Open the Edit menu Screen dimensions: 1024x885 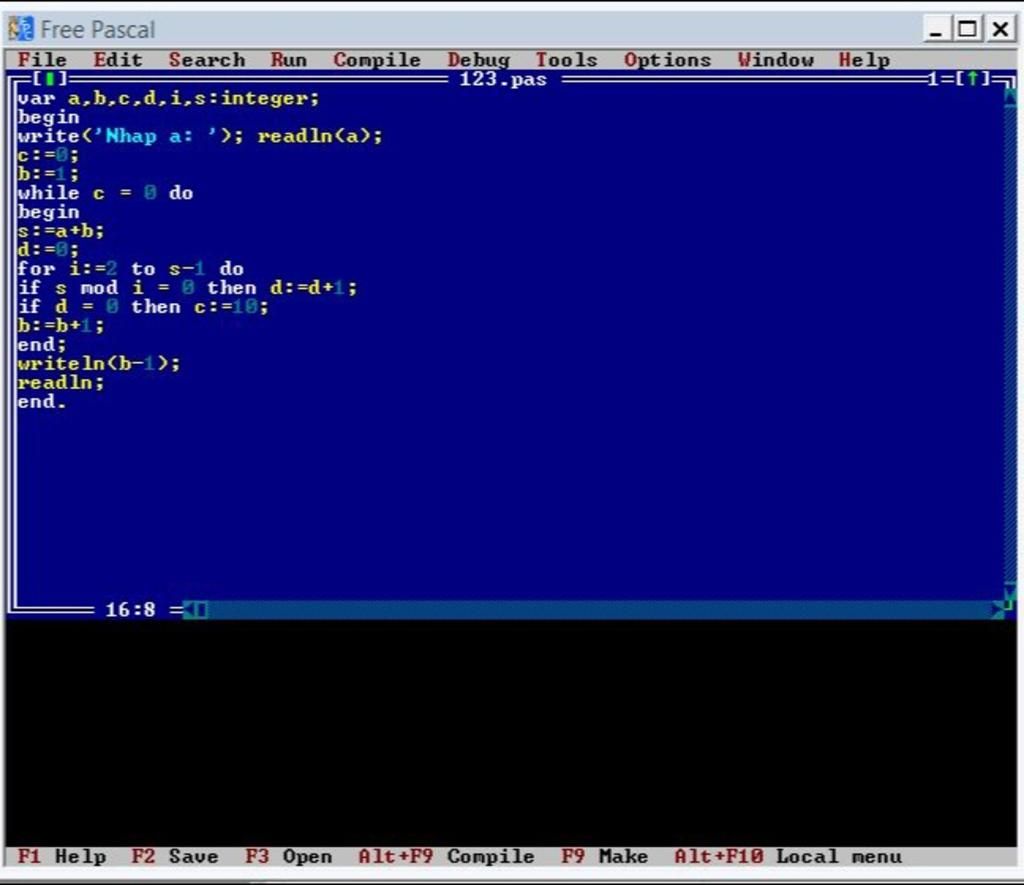coord(118,59)
